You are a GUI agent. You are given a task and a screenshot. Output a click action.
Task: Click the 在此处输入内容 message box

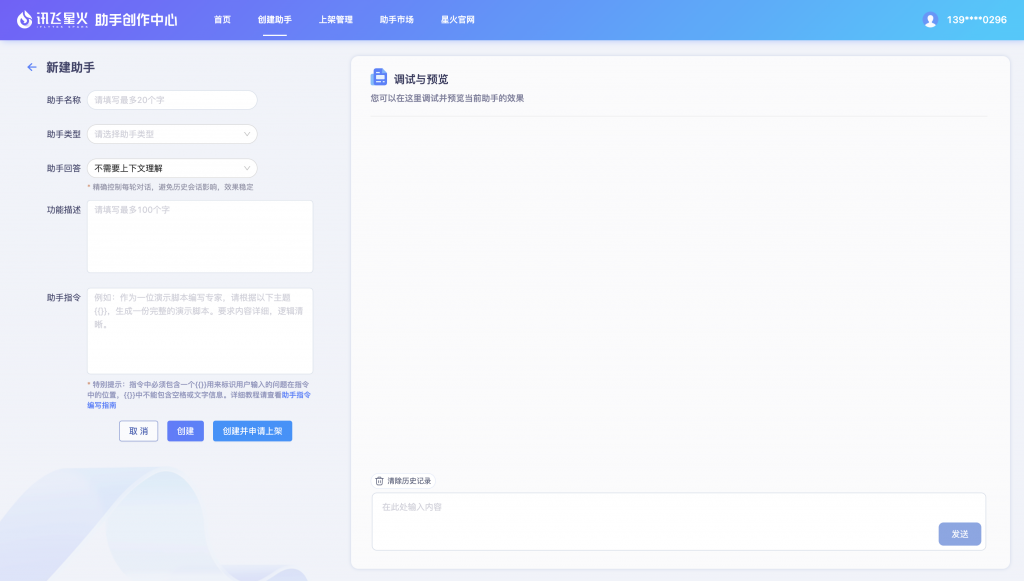click(x=600, y=508)
